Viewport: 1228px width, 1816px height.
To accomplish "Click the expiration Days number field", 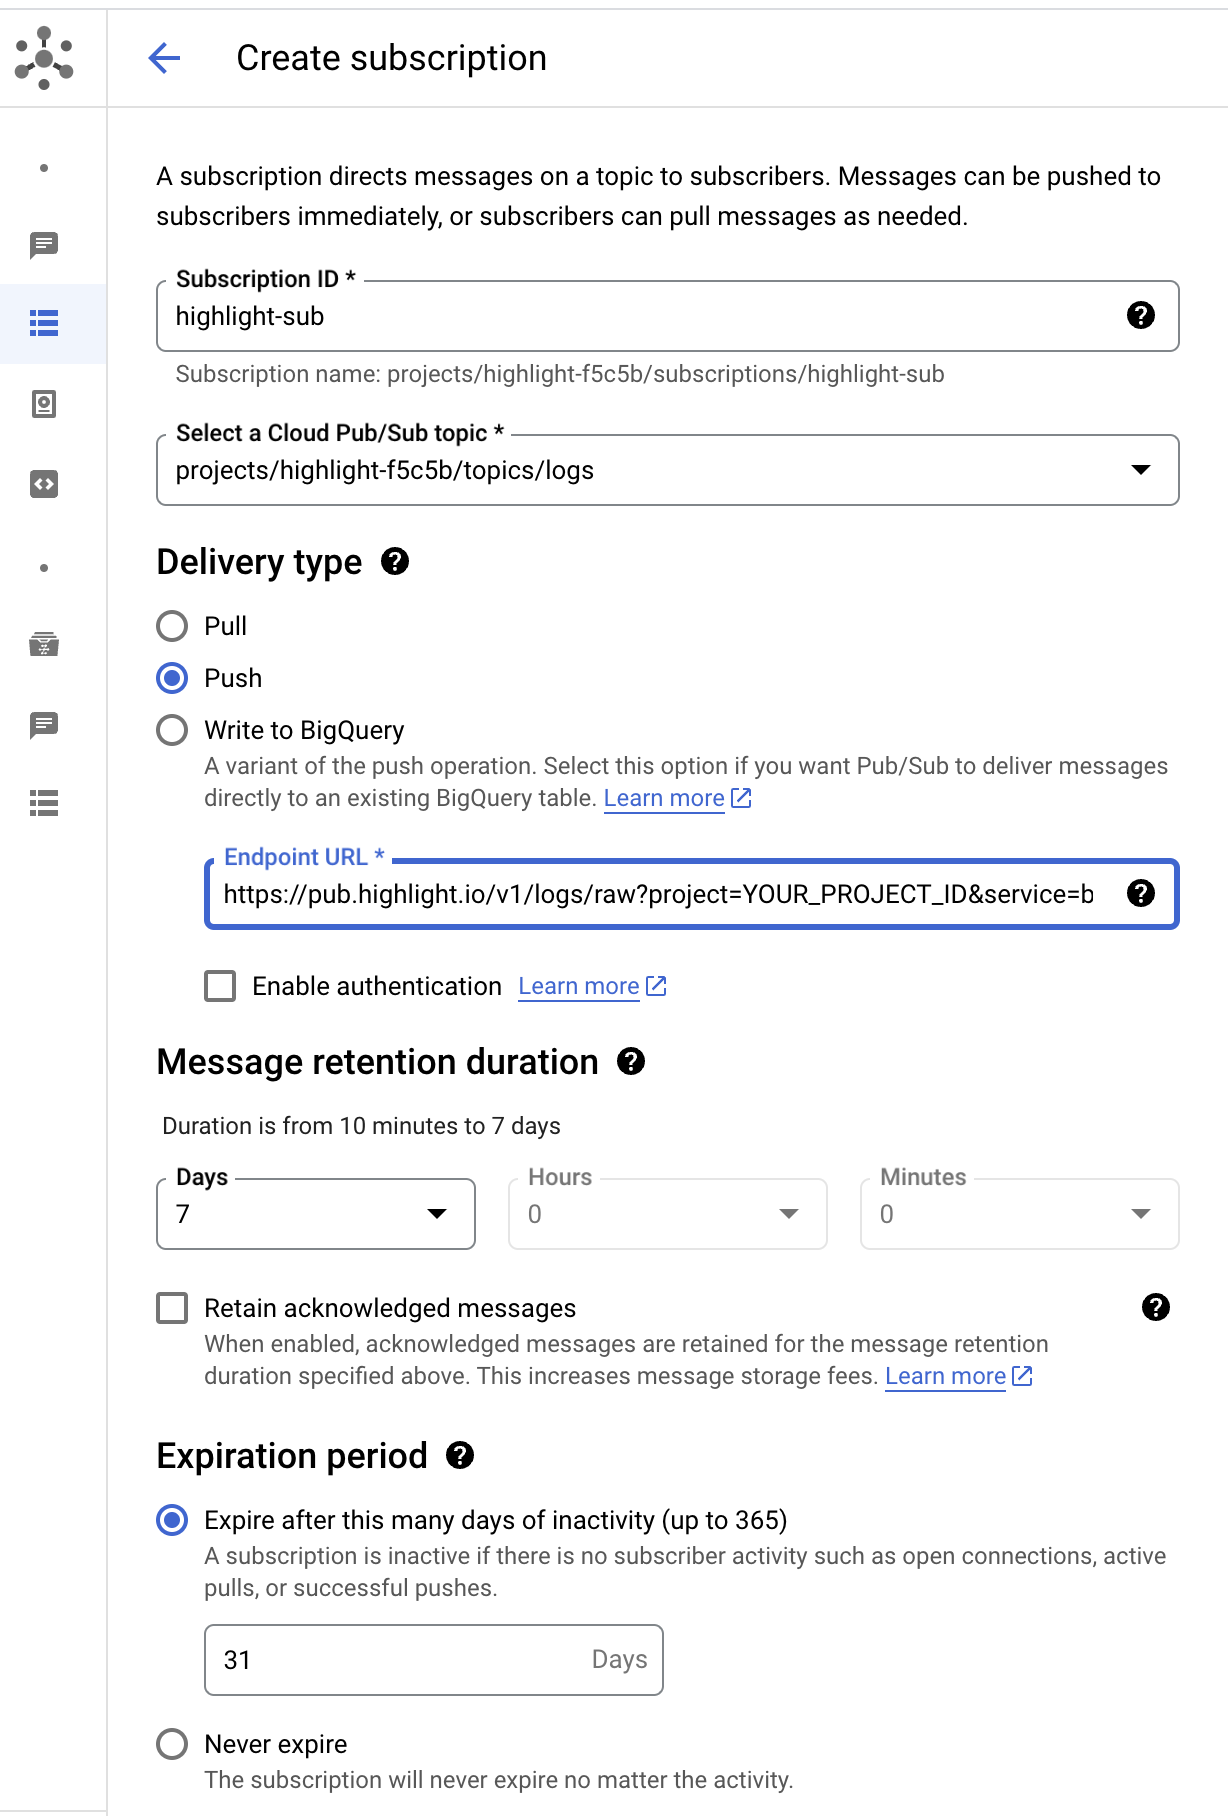I will [x=400, y=1660].
